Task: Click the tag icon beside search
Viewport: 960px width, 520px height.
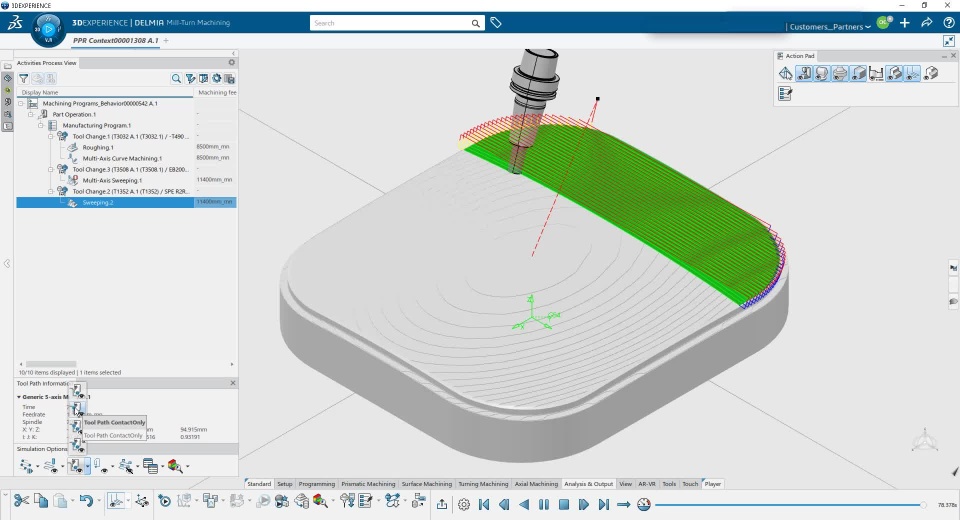Action: (x=496, y=23)
